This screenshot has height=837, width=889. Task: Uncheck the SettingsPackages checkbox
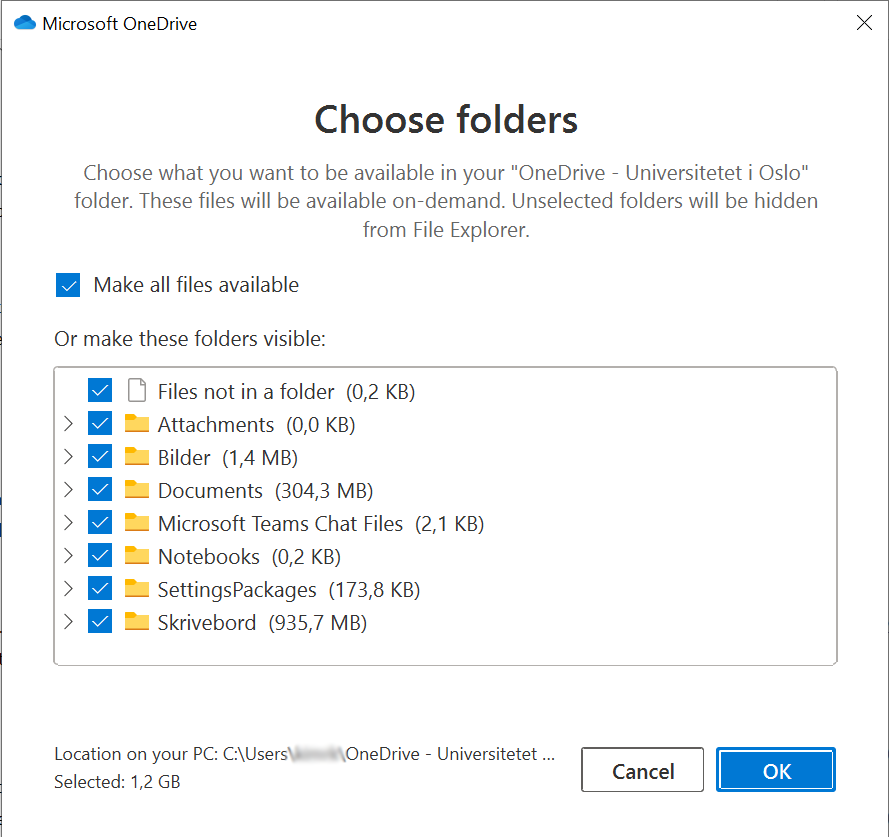click(x=100, y=589)
